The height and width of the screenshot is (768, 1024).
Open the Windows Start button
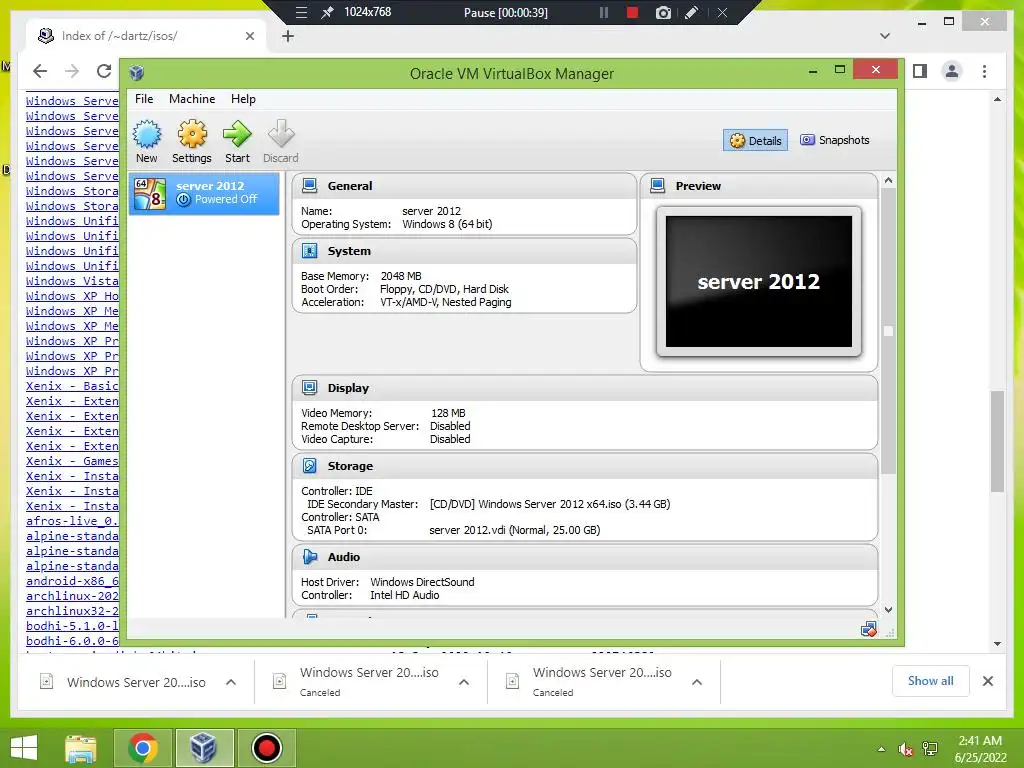coord(24,748)
